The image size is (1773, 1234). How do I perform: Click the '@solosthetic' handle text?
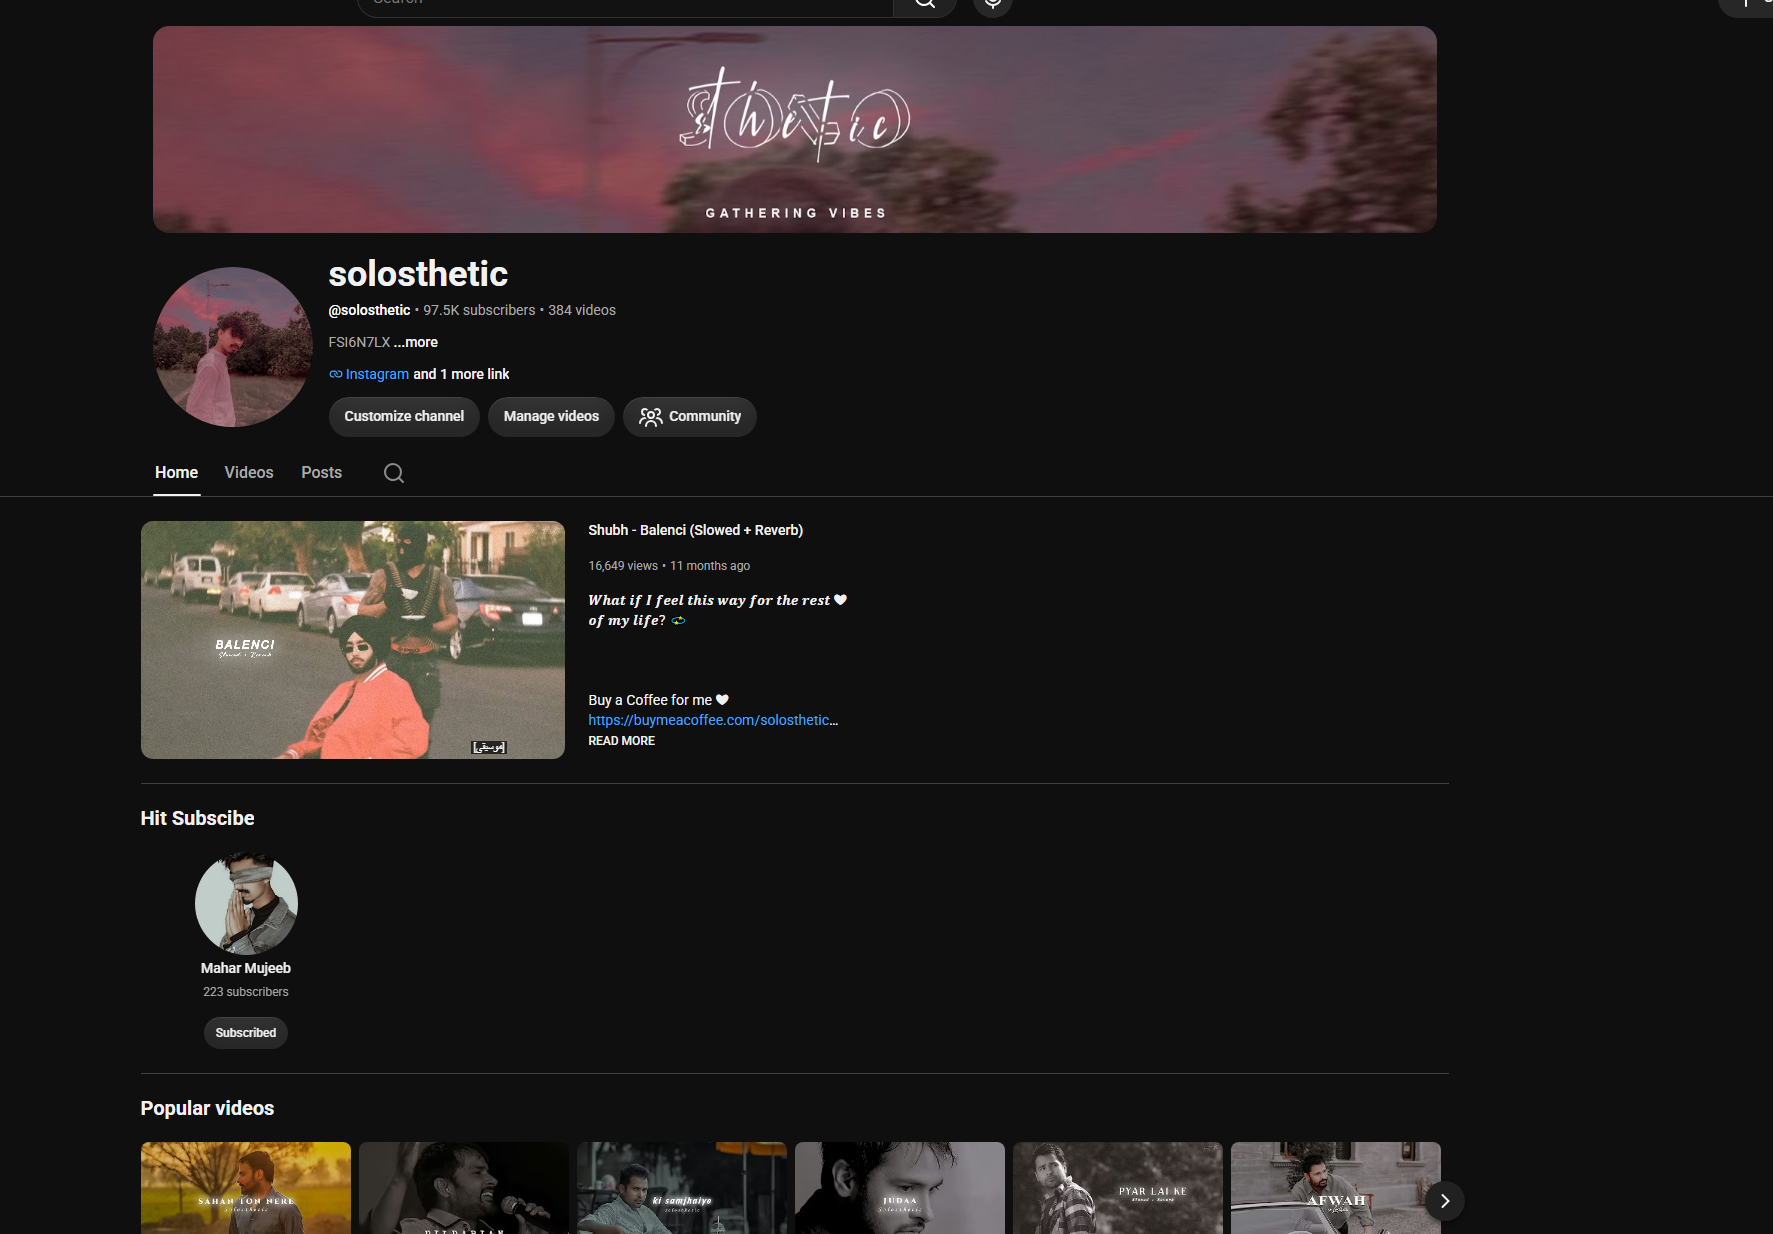370,310
